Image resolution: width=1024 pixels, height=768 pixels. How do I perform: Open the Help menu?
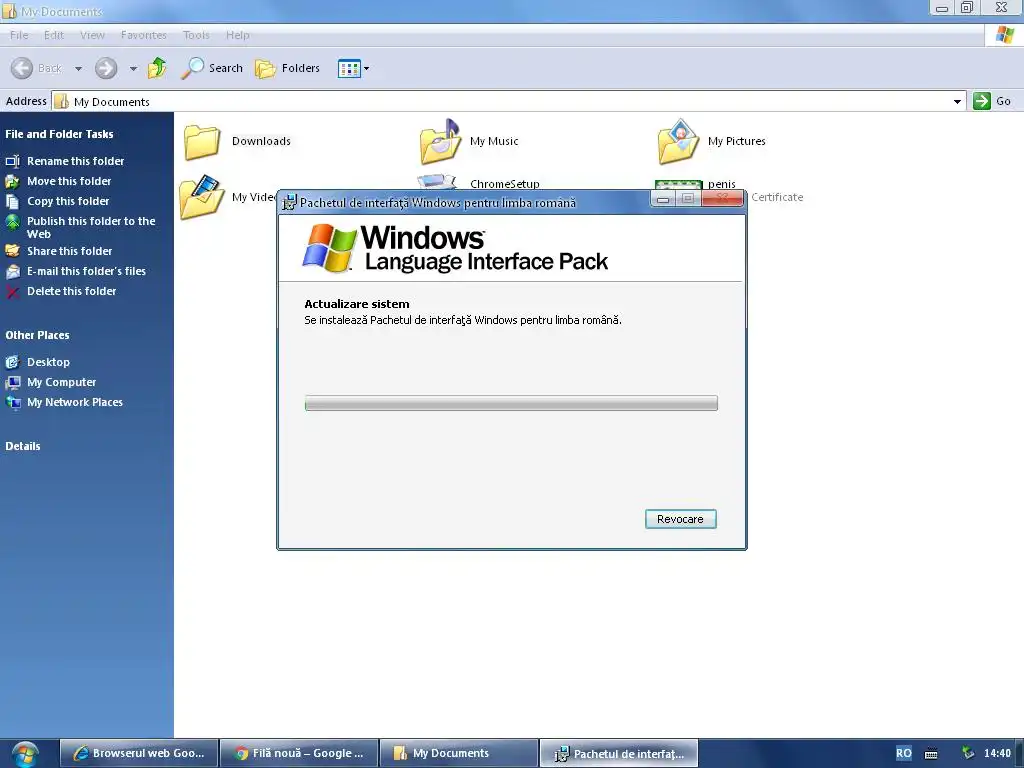pyautogui.click(x=238, y=35)
